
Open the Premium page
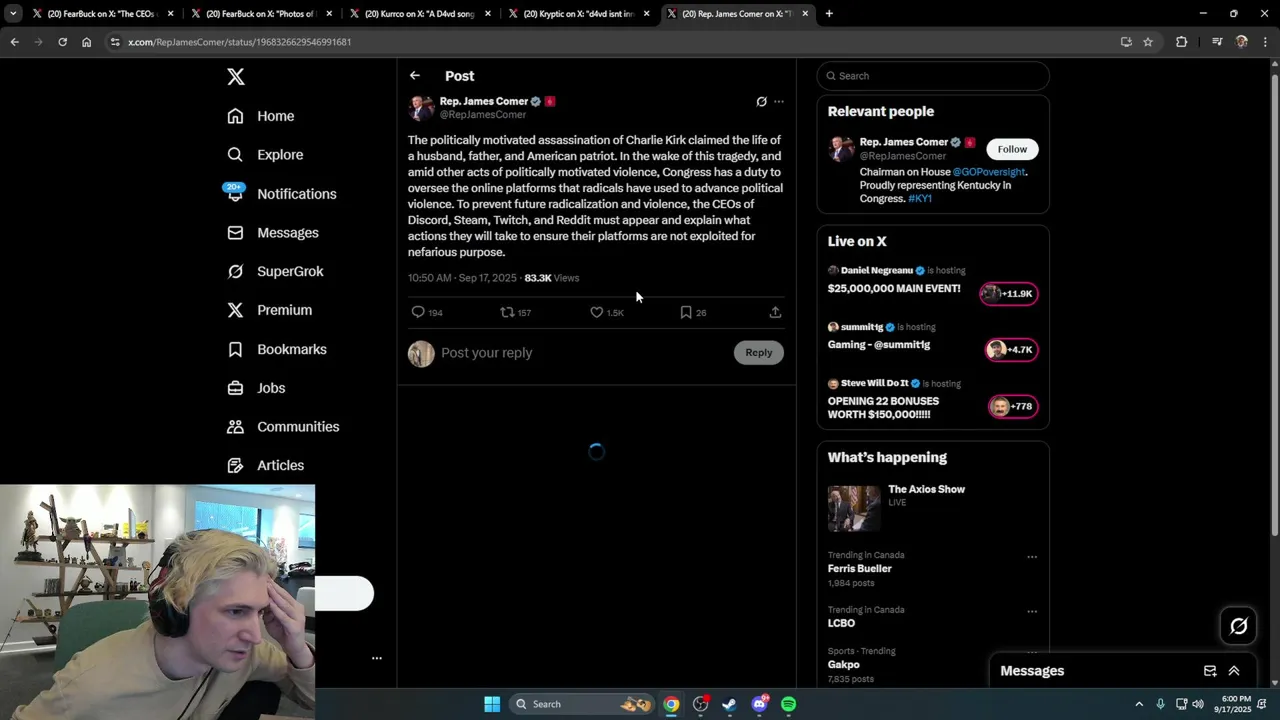[x=269, y=310]
